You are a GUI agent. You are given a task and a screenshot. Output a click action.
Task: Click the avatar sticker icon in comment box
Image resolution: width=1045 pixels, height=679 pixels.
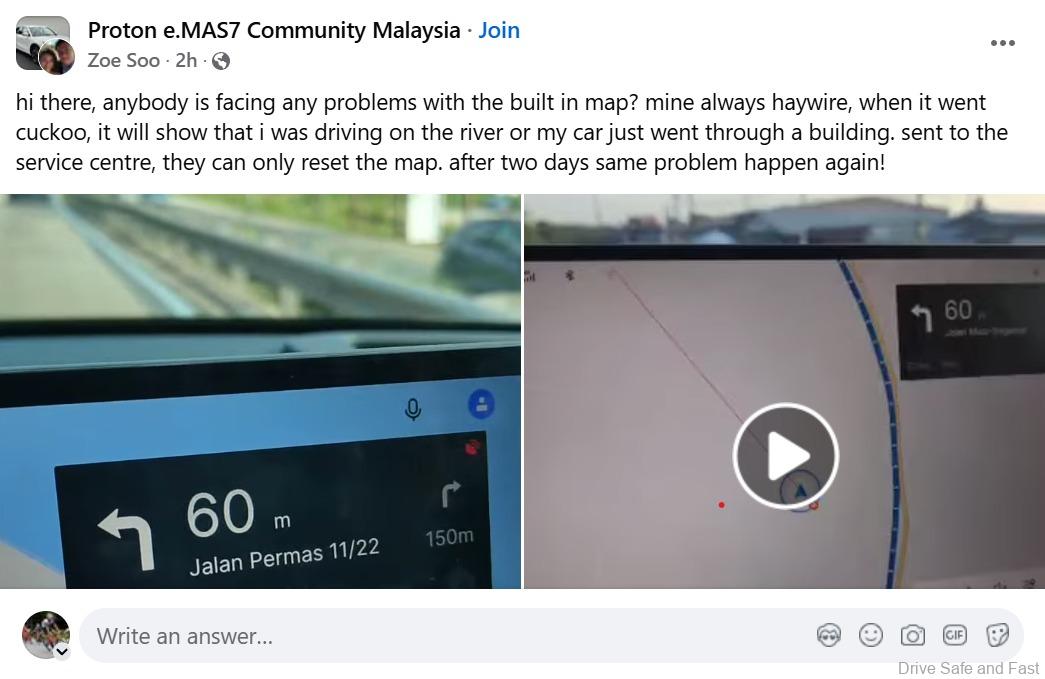click(x=828, y=635)
